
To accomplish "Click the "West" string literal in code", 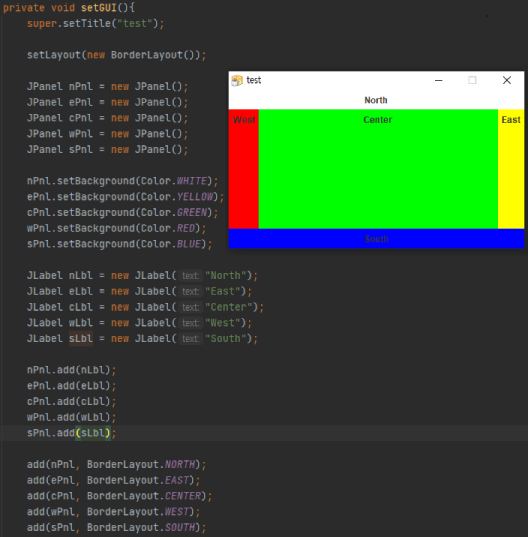I will coord(223,323).
